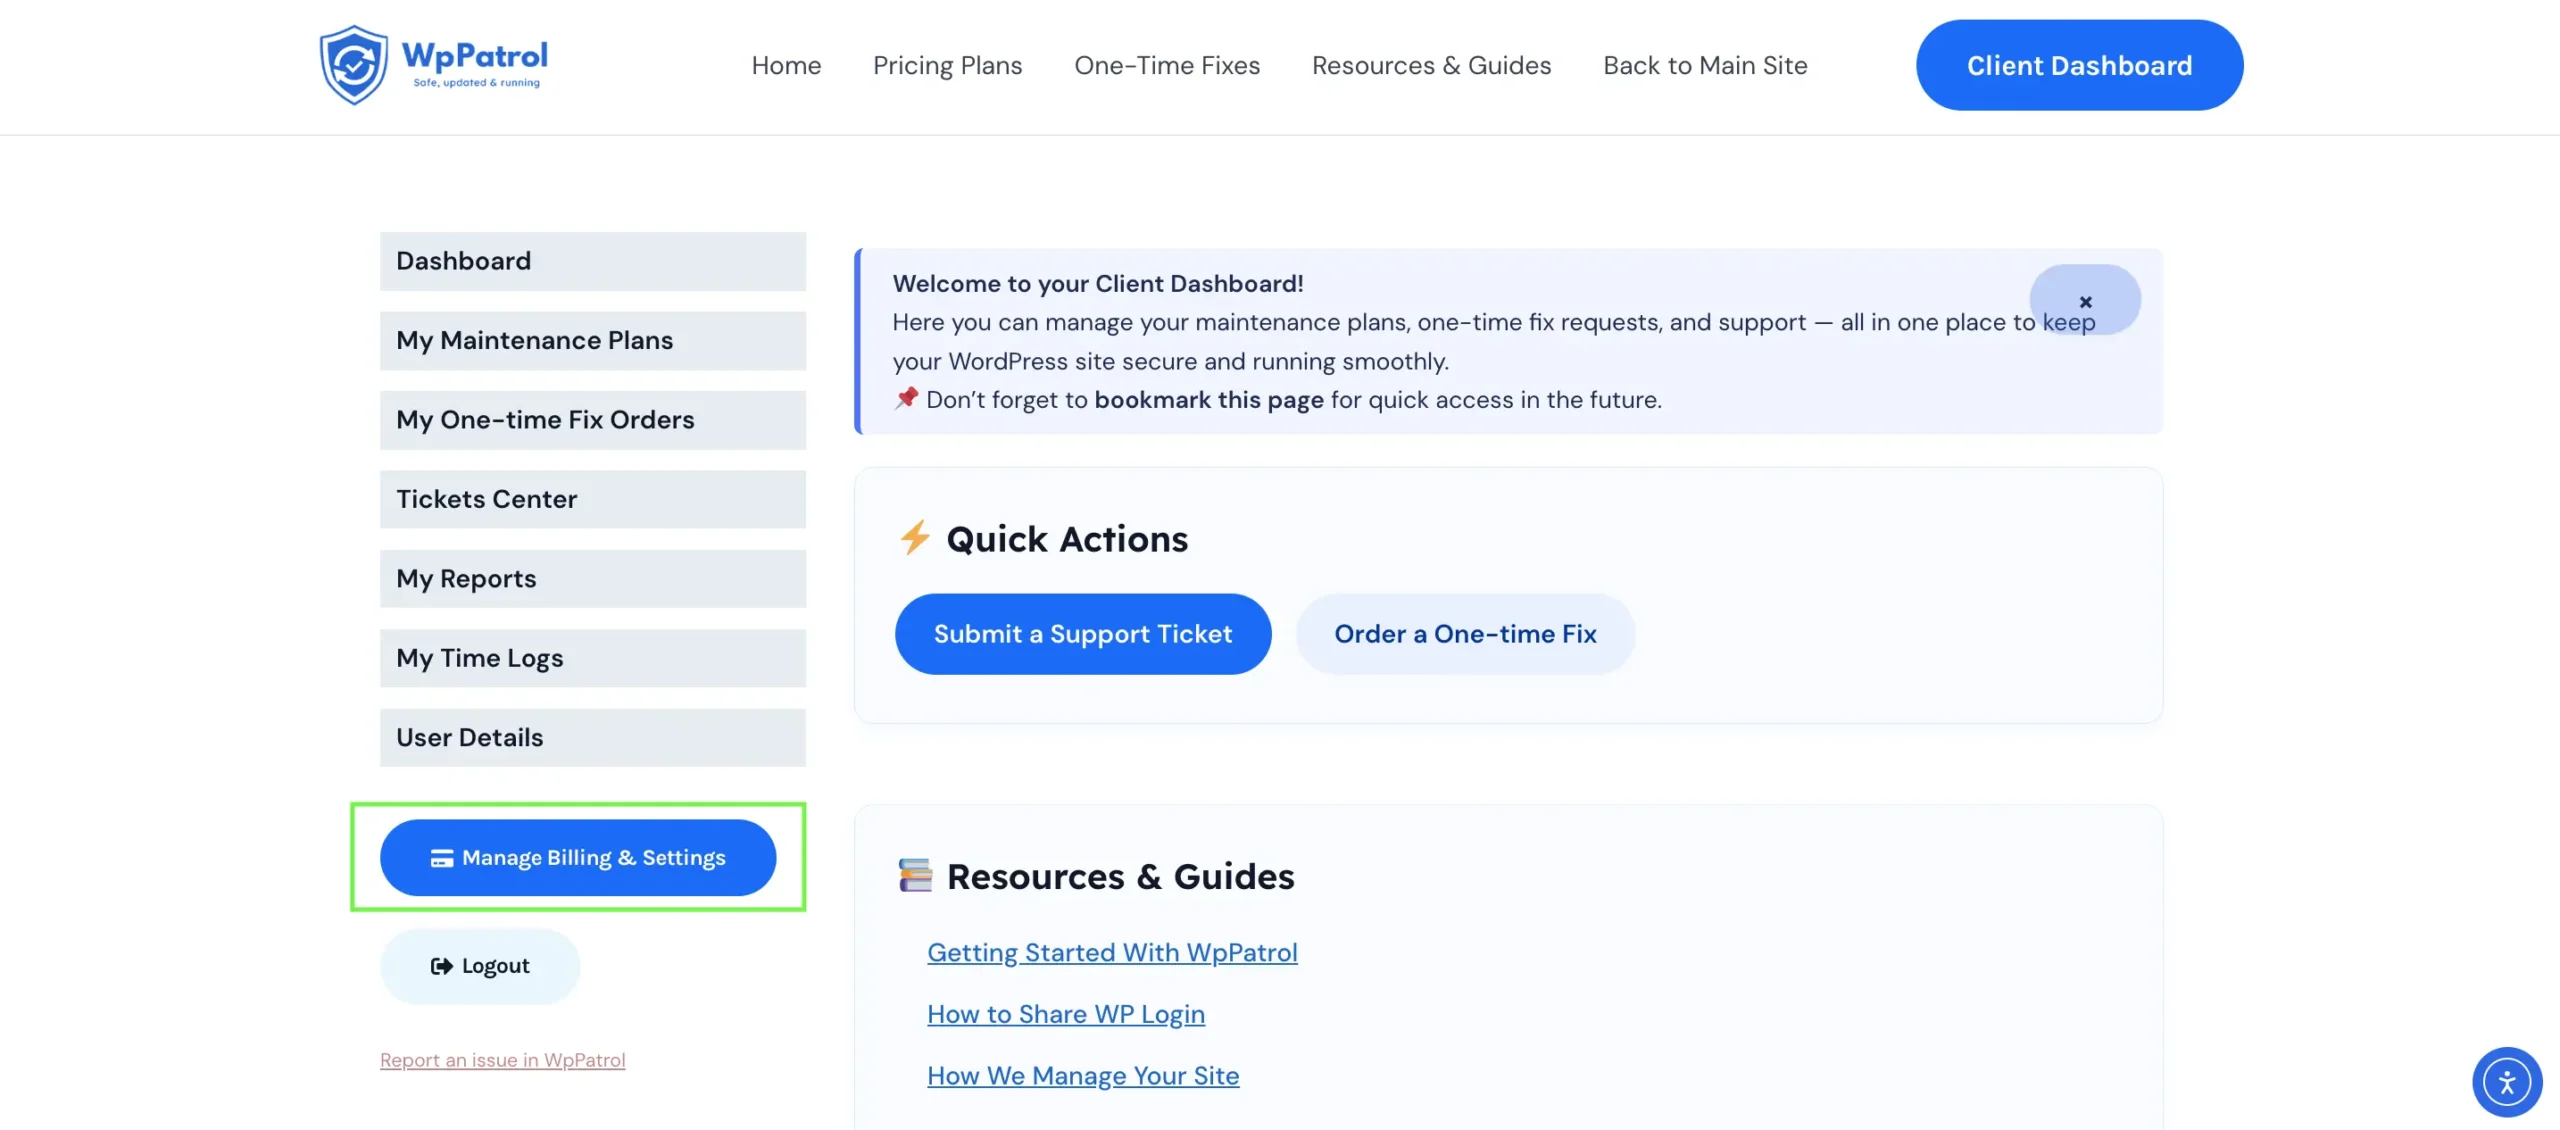View My Reports section
The height and width of the screenshot is (1130, 2560).
pyautogui.click(x=592, y=579)
